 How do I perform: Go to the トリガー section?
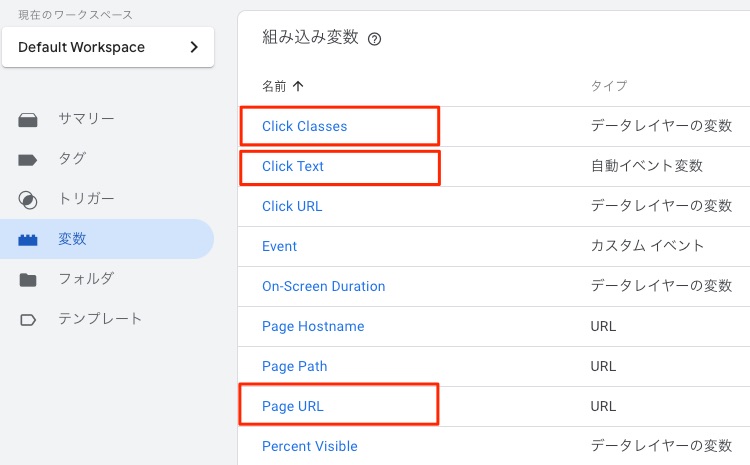pos(86,199)
